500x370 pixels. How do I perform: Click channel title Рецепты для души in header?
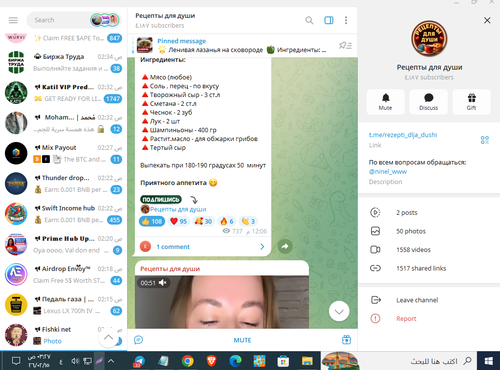165,16
